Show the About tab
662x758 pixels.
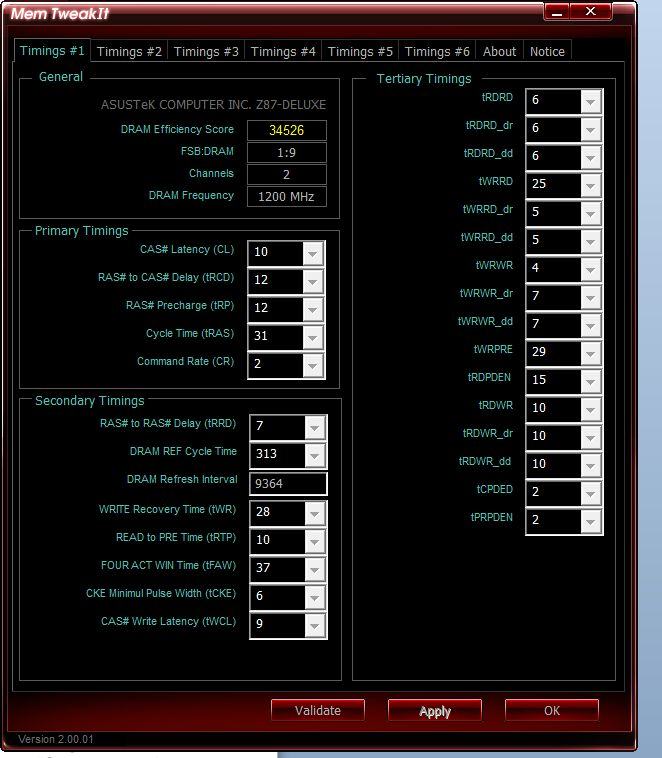coord(499,51)
